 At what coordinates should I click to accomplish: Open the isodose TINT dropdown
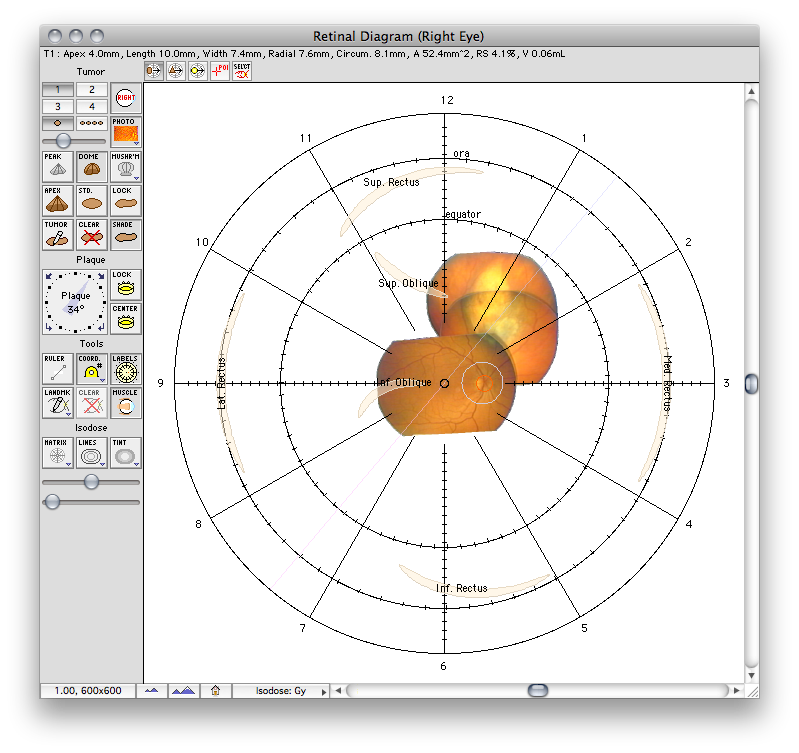tap(125, 453)
